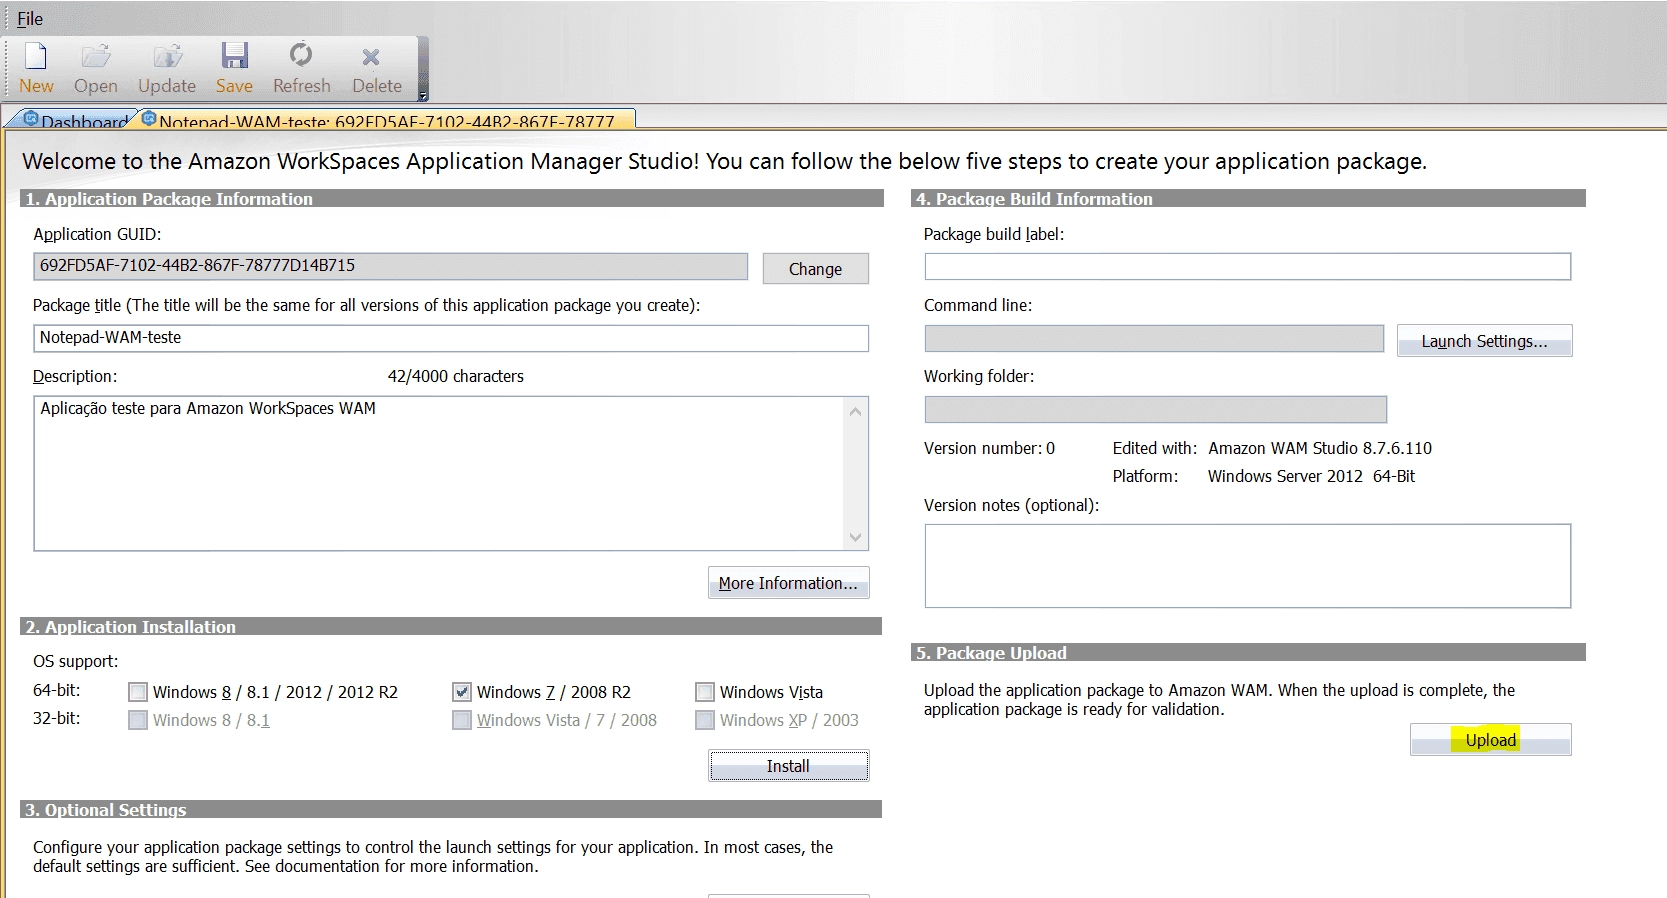
Task: Check 64-bit Windows 8 / 8.1 / 2012 box
Action: 138,692
